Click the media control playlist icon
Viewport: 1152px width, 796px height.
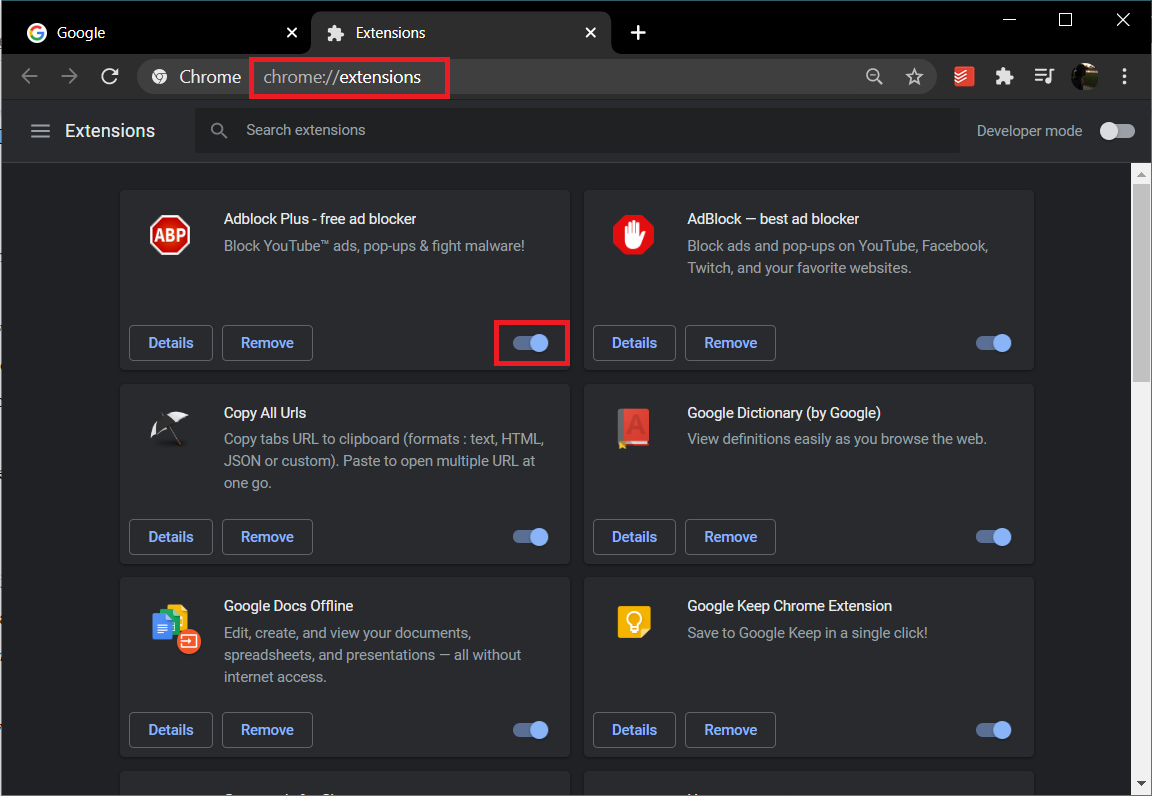pos(1044,77)
